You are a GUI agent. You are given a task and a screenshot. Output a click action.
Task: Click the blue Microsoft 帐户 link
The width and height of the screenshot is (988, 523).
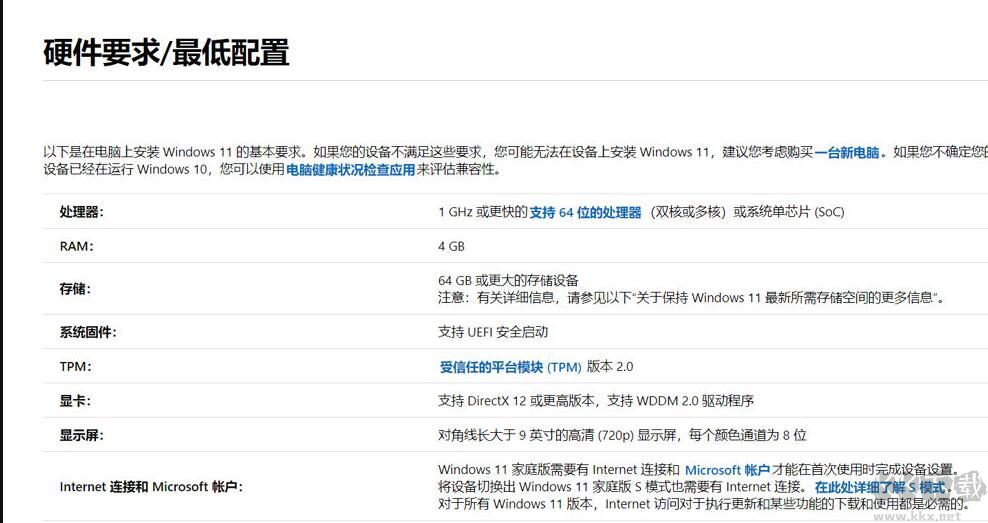(727, 470)
